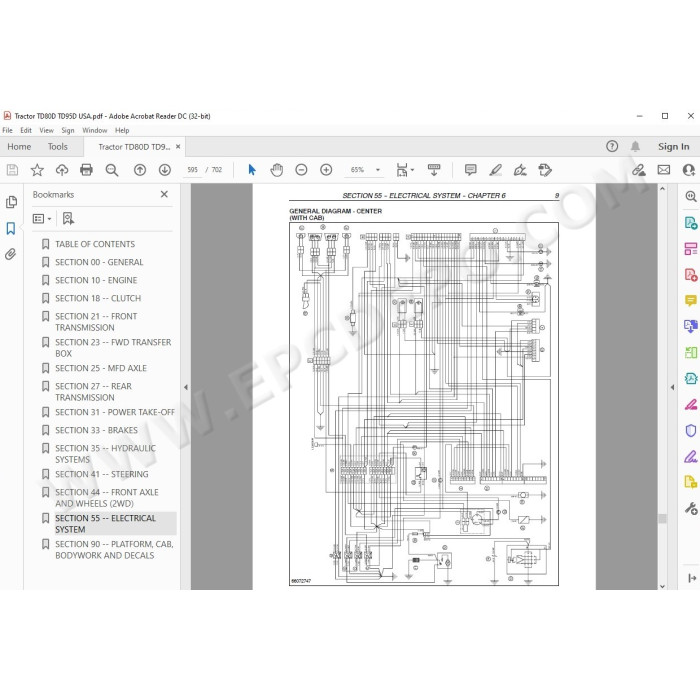Open the share with others person icon

pyautogui.click(x=689, y=170)
